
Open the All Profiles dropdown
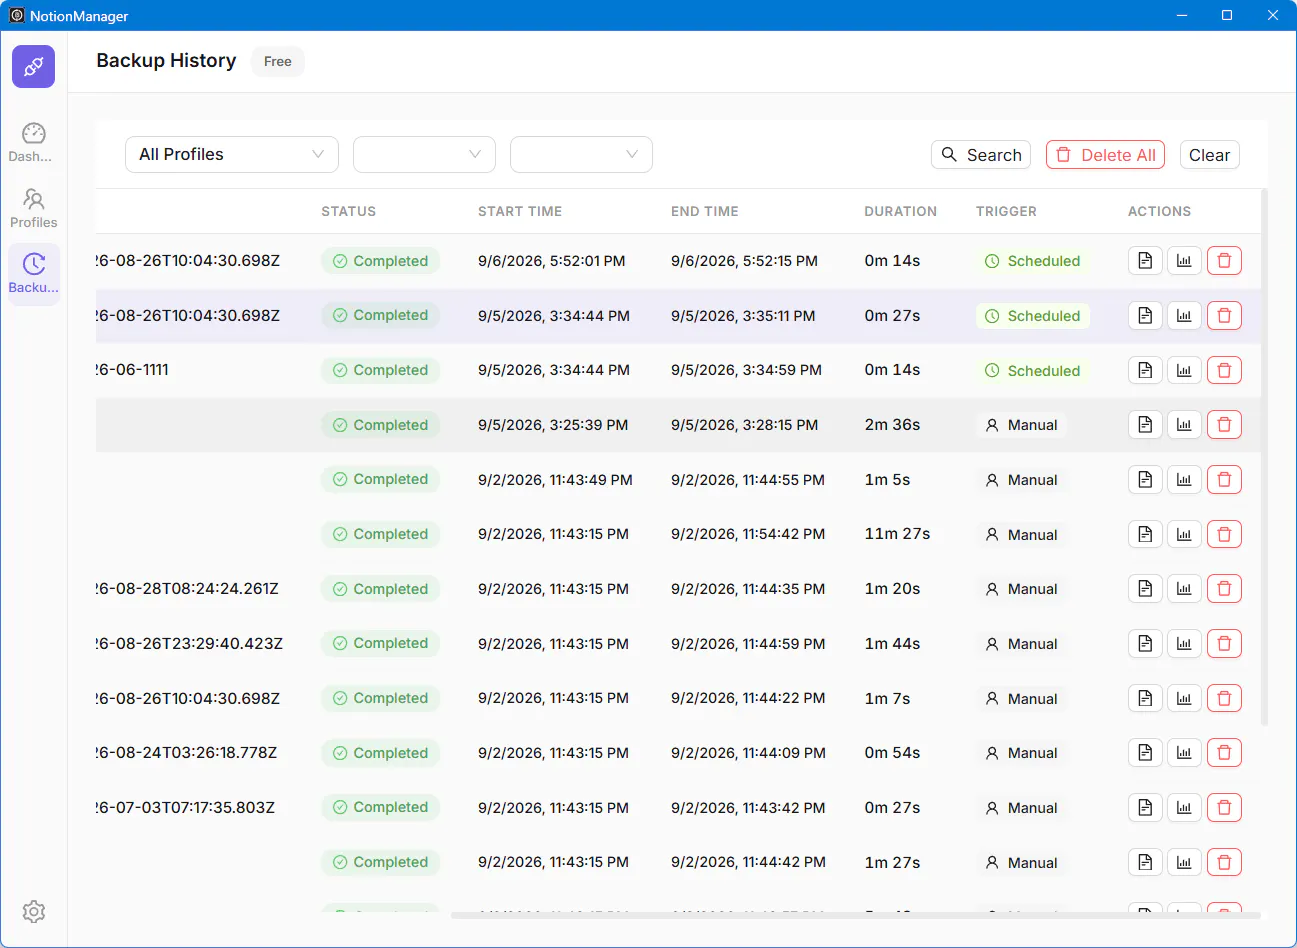click(232, 154)
